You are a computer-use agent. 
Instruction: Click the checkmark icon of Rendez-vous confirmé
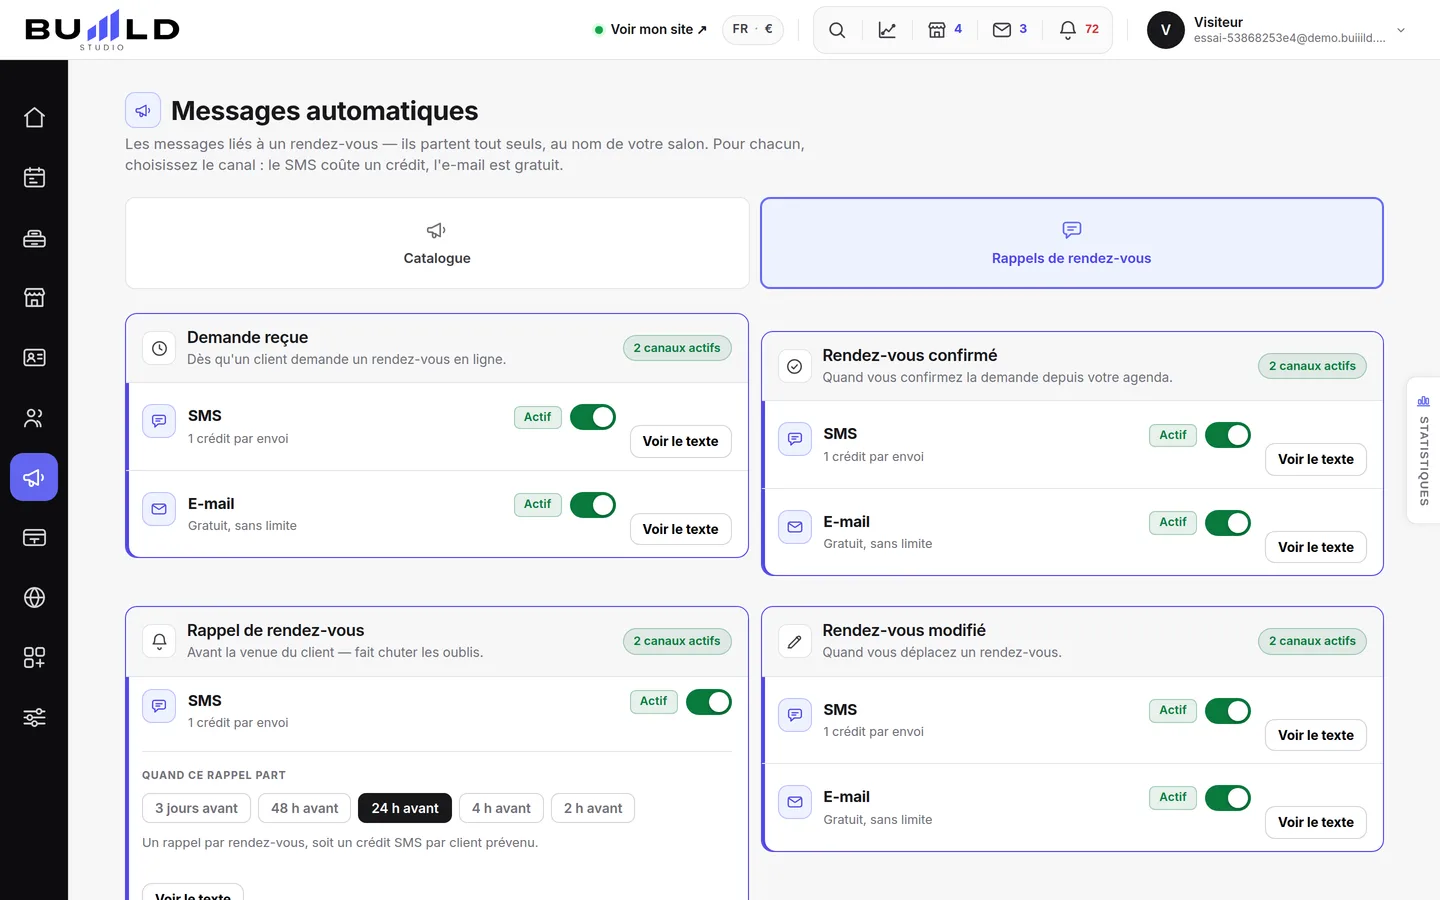coord(794,366)
